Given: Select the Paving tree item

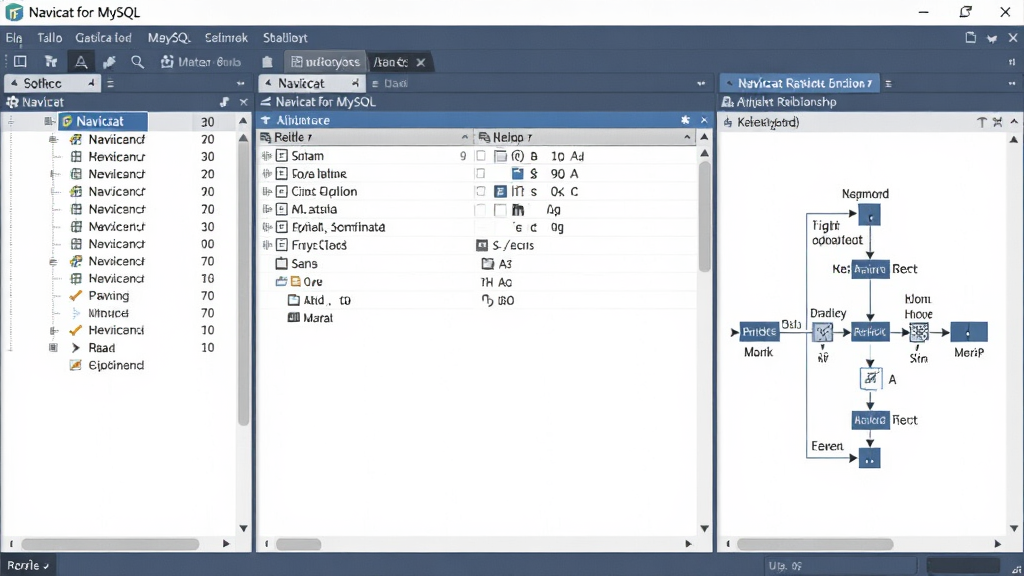Looking at the screenshot, I should (108, 296).
